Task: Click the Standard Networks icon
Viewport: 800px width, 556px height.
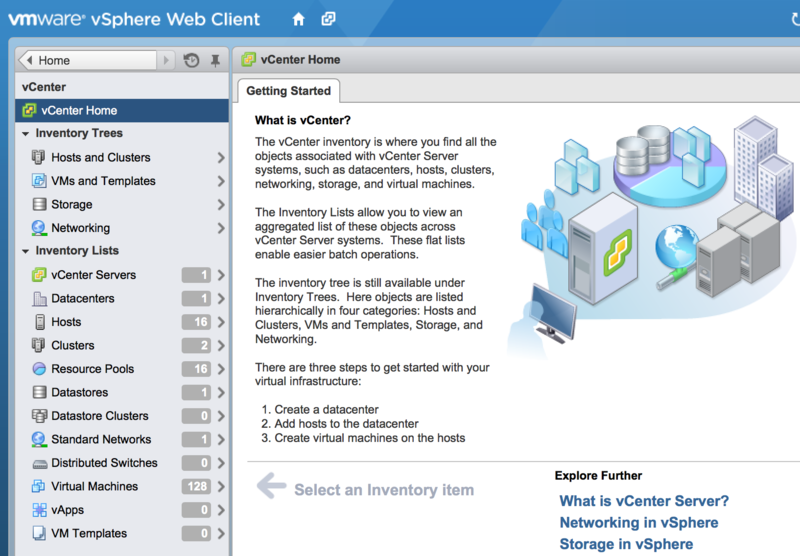Action: point(39,439)
